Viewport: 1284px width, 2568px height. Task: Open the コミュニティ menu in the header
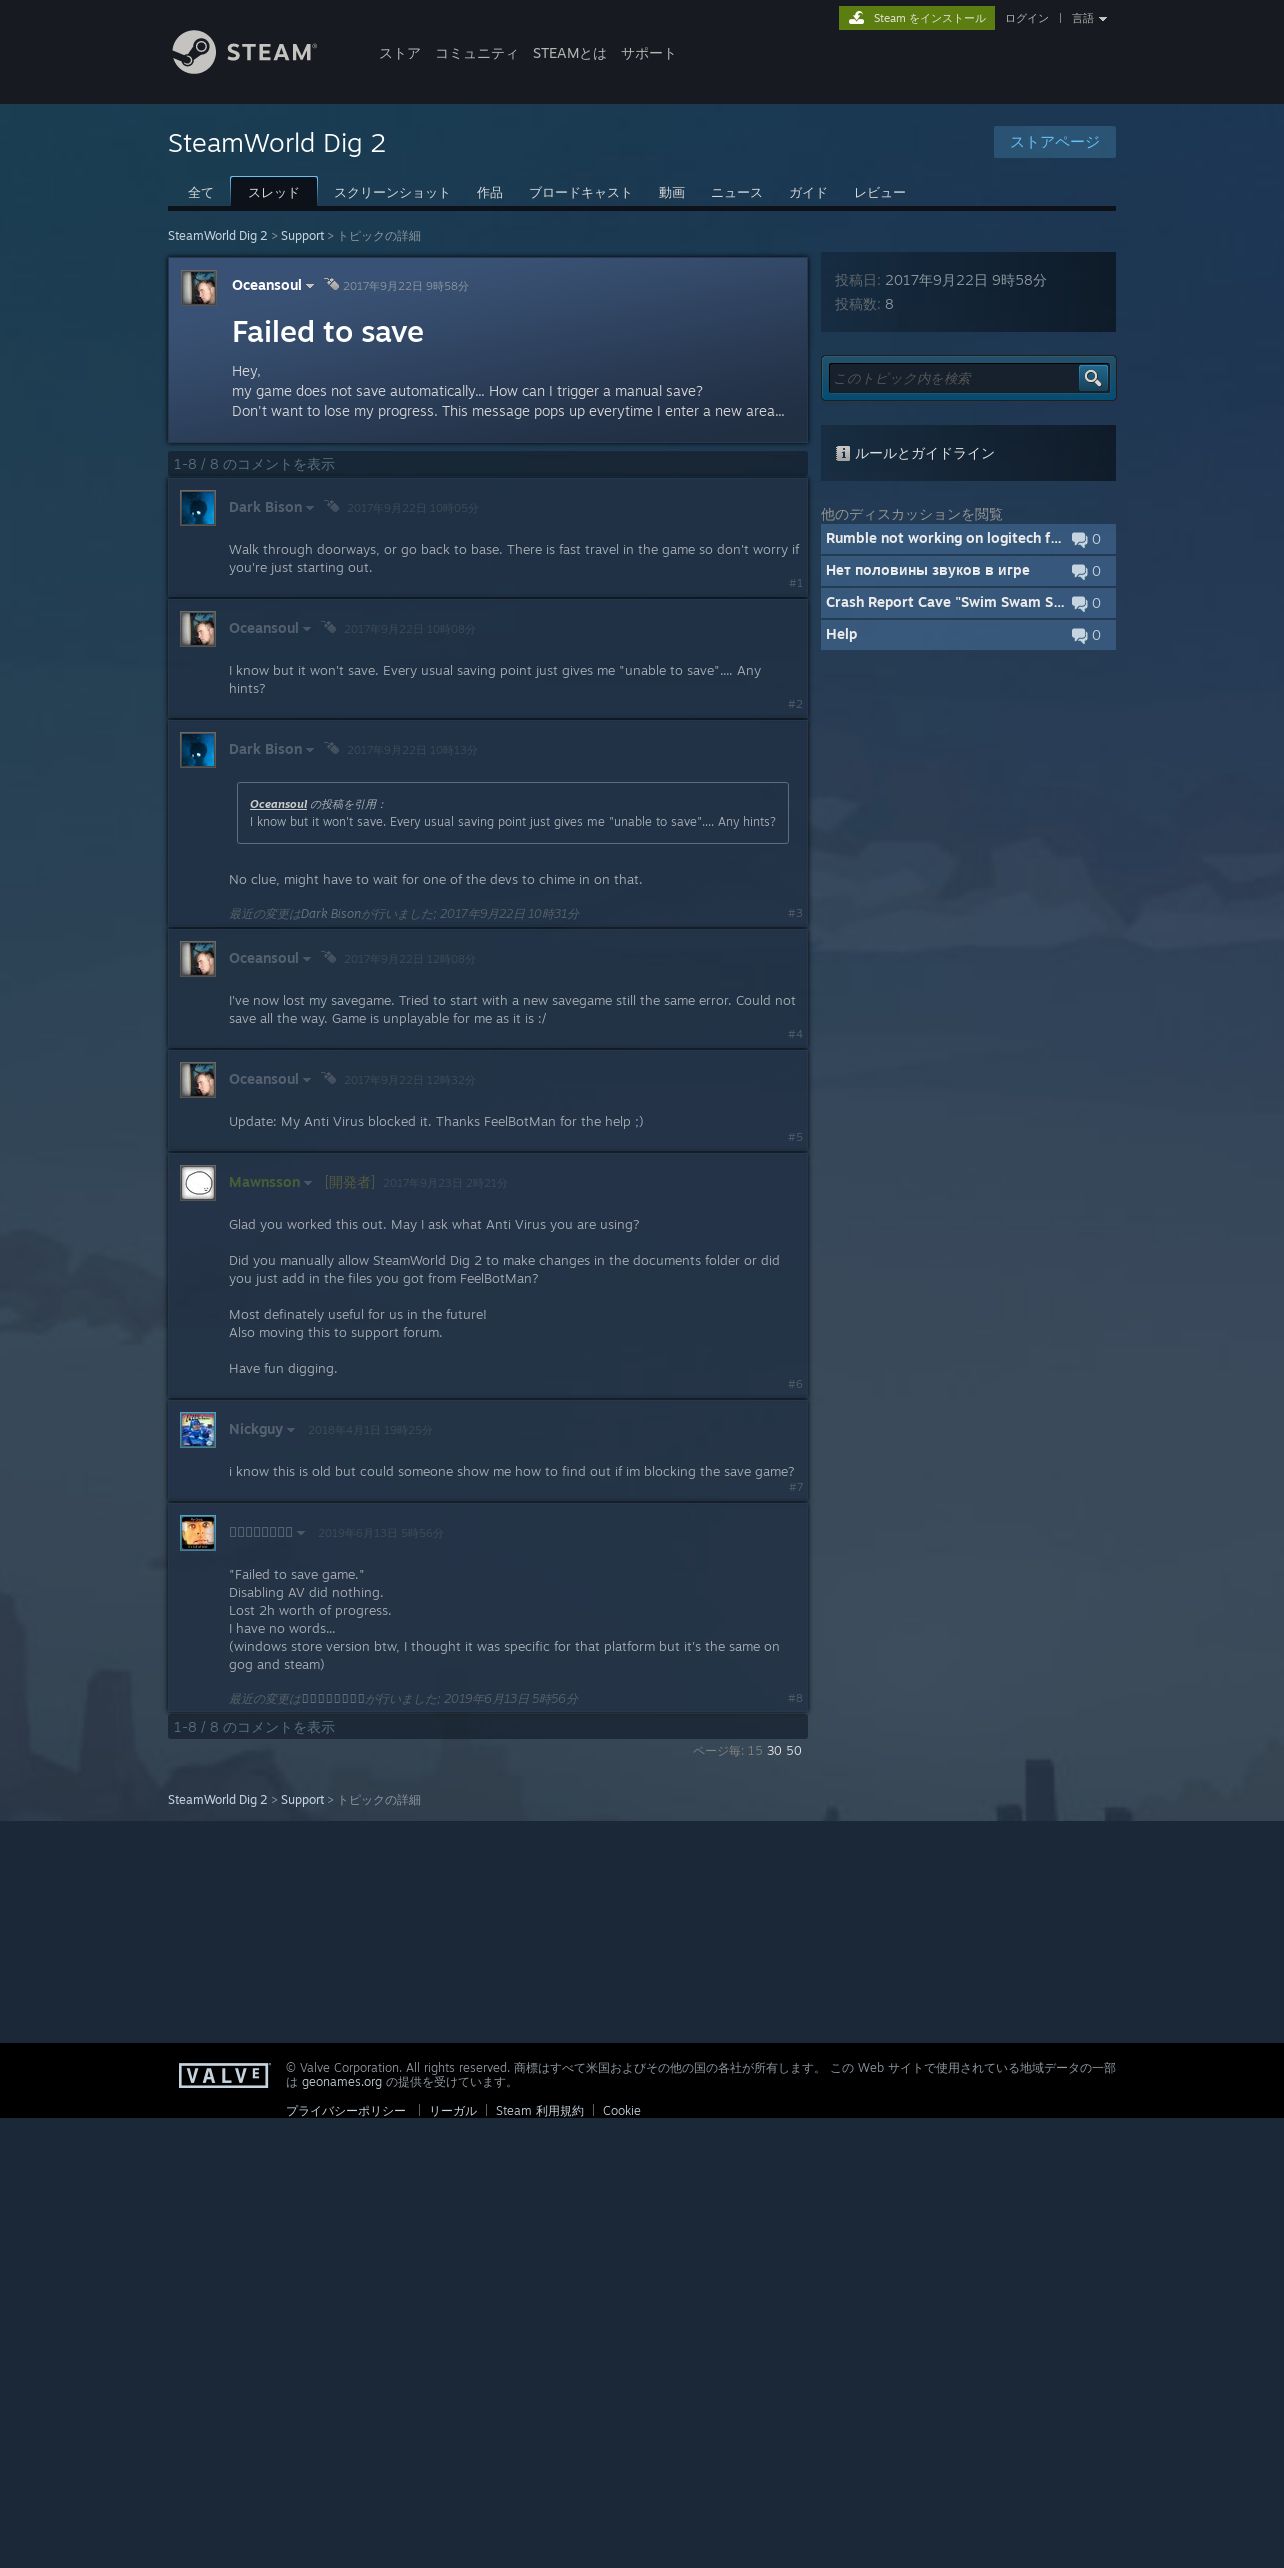(476, 53)
